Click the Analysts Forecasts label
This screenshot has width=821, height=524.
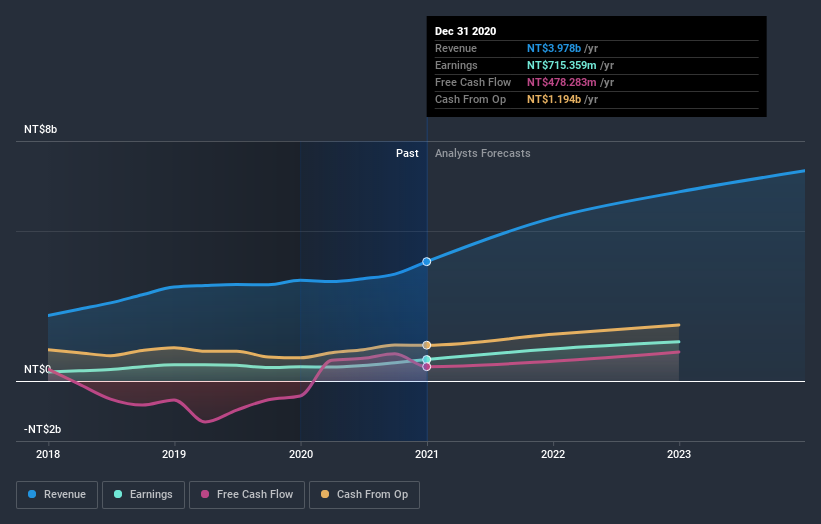[x=483, y=153]
